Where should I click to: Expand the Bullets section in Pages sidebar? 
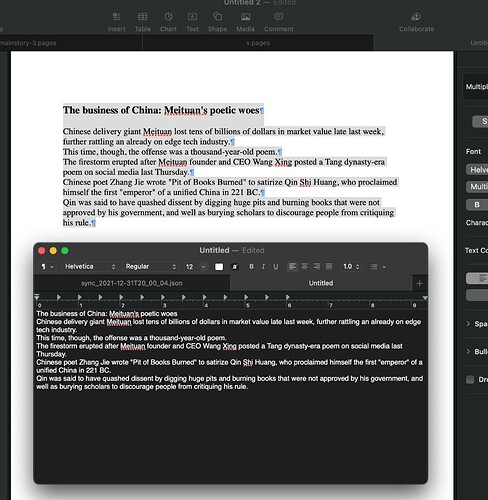pos(468,351)
